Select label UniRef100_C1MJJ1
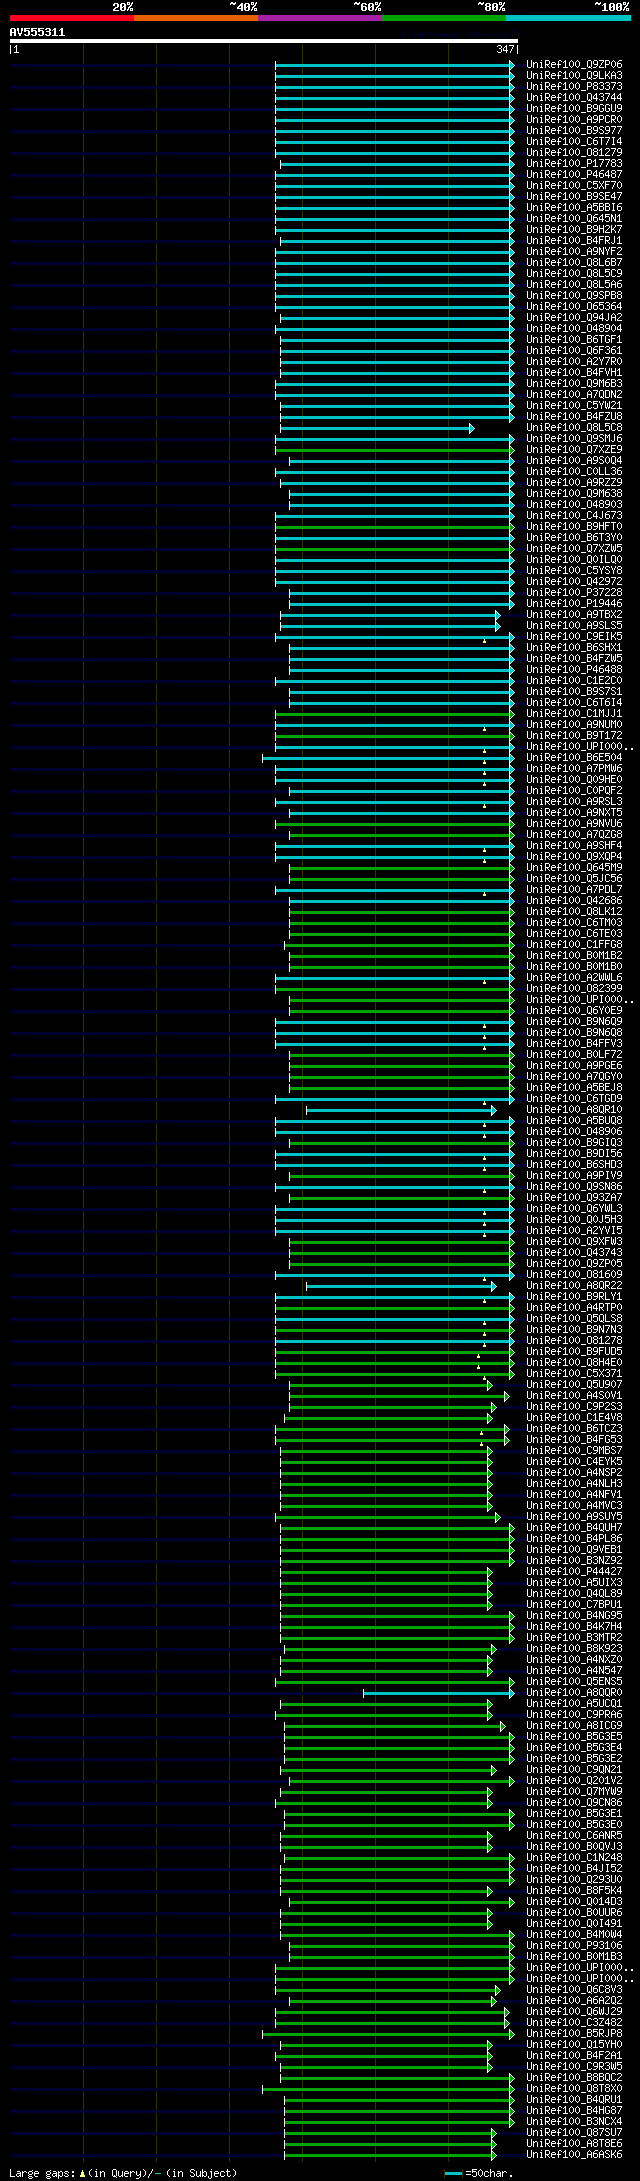The height and width of the screenshot is (2181, 640). 574,714
